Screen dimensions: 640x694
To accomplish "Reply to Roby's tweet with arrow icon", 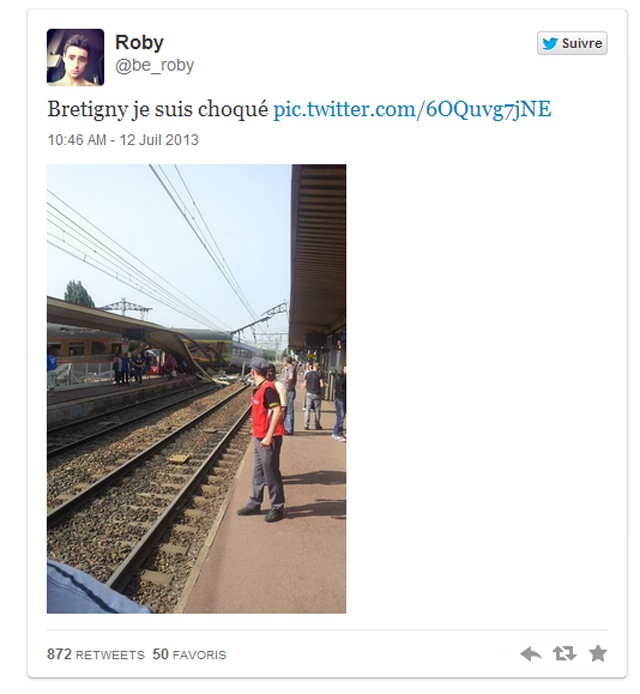I will pos(530,654).
